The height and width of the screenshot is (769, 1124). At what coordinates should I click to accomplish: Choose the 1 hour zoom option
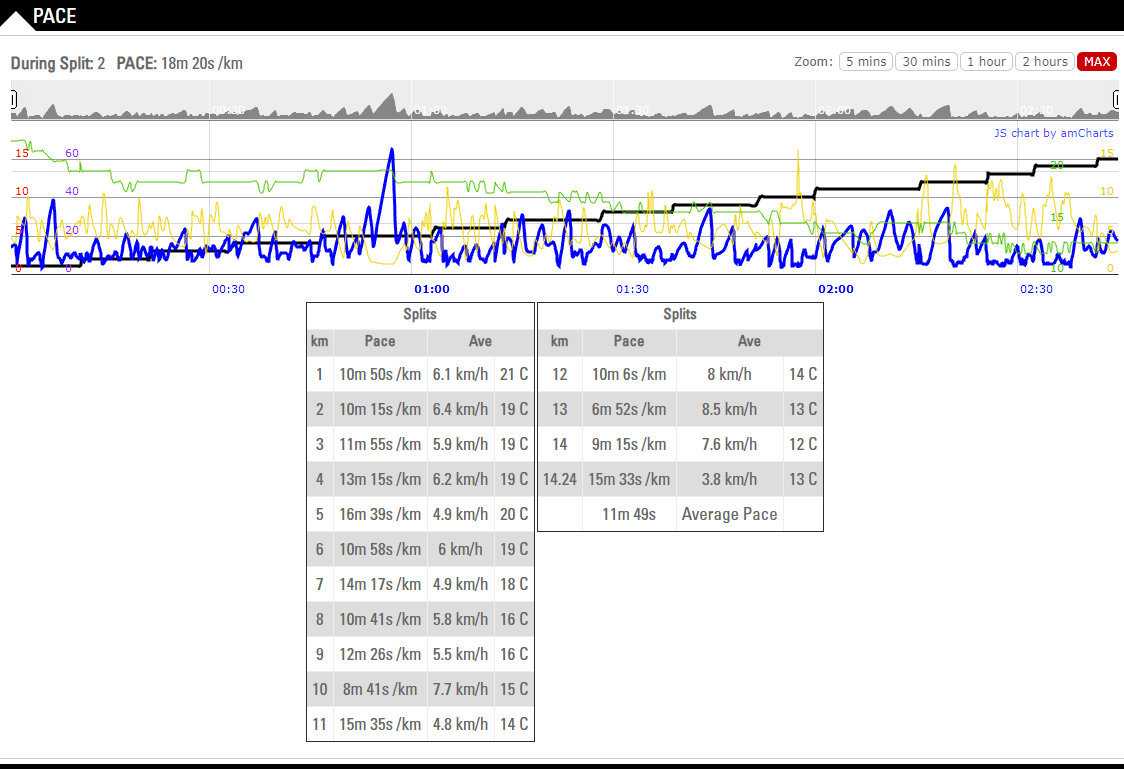[x=985, y=62]
